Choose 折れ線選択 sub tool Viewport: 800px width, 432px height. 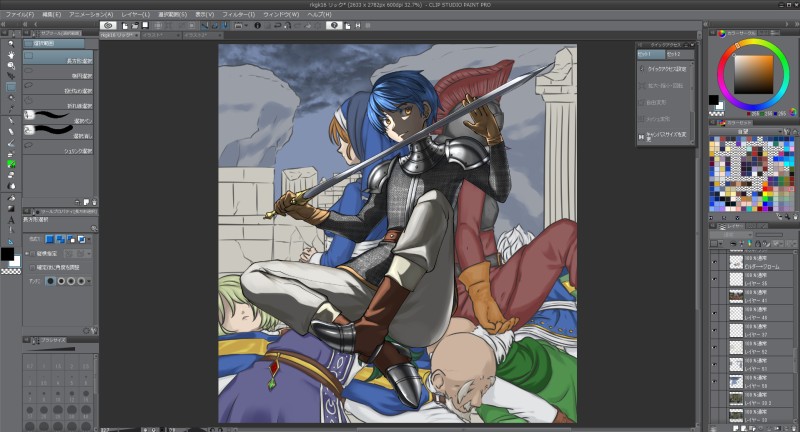58,103
